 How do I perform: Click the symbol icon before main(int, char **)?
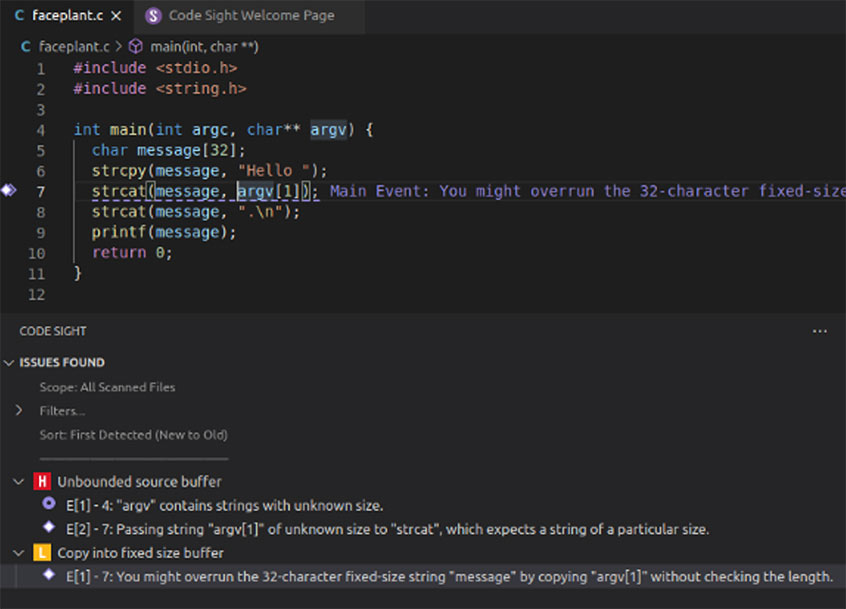pyautogui.click(x=136, y=45)
